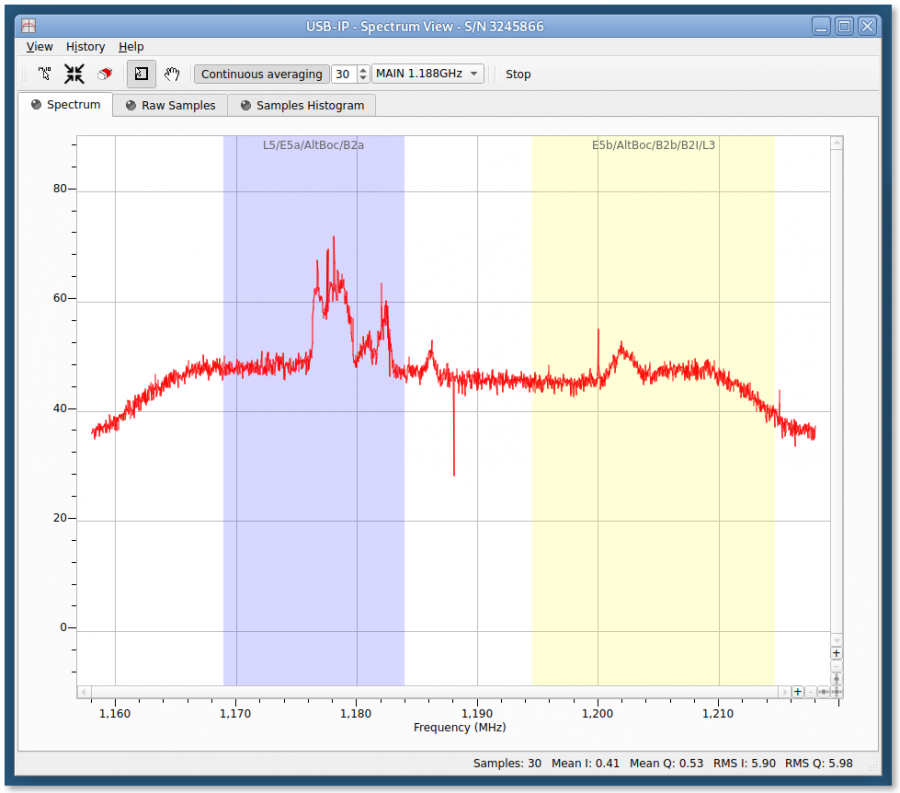Open the History menu

coord(85,46)
